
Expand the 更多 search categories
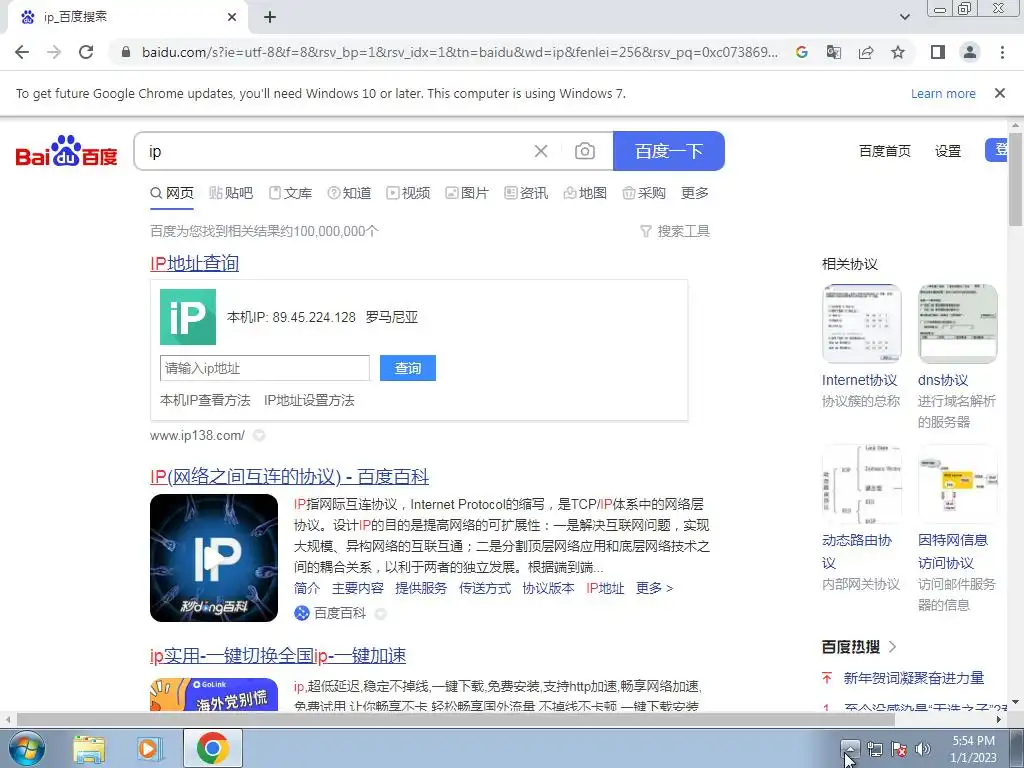[694, 193]
